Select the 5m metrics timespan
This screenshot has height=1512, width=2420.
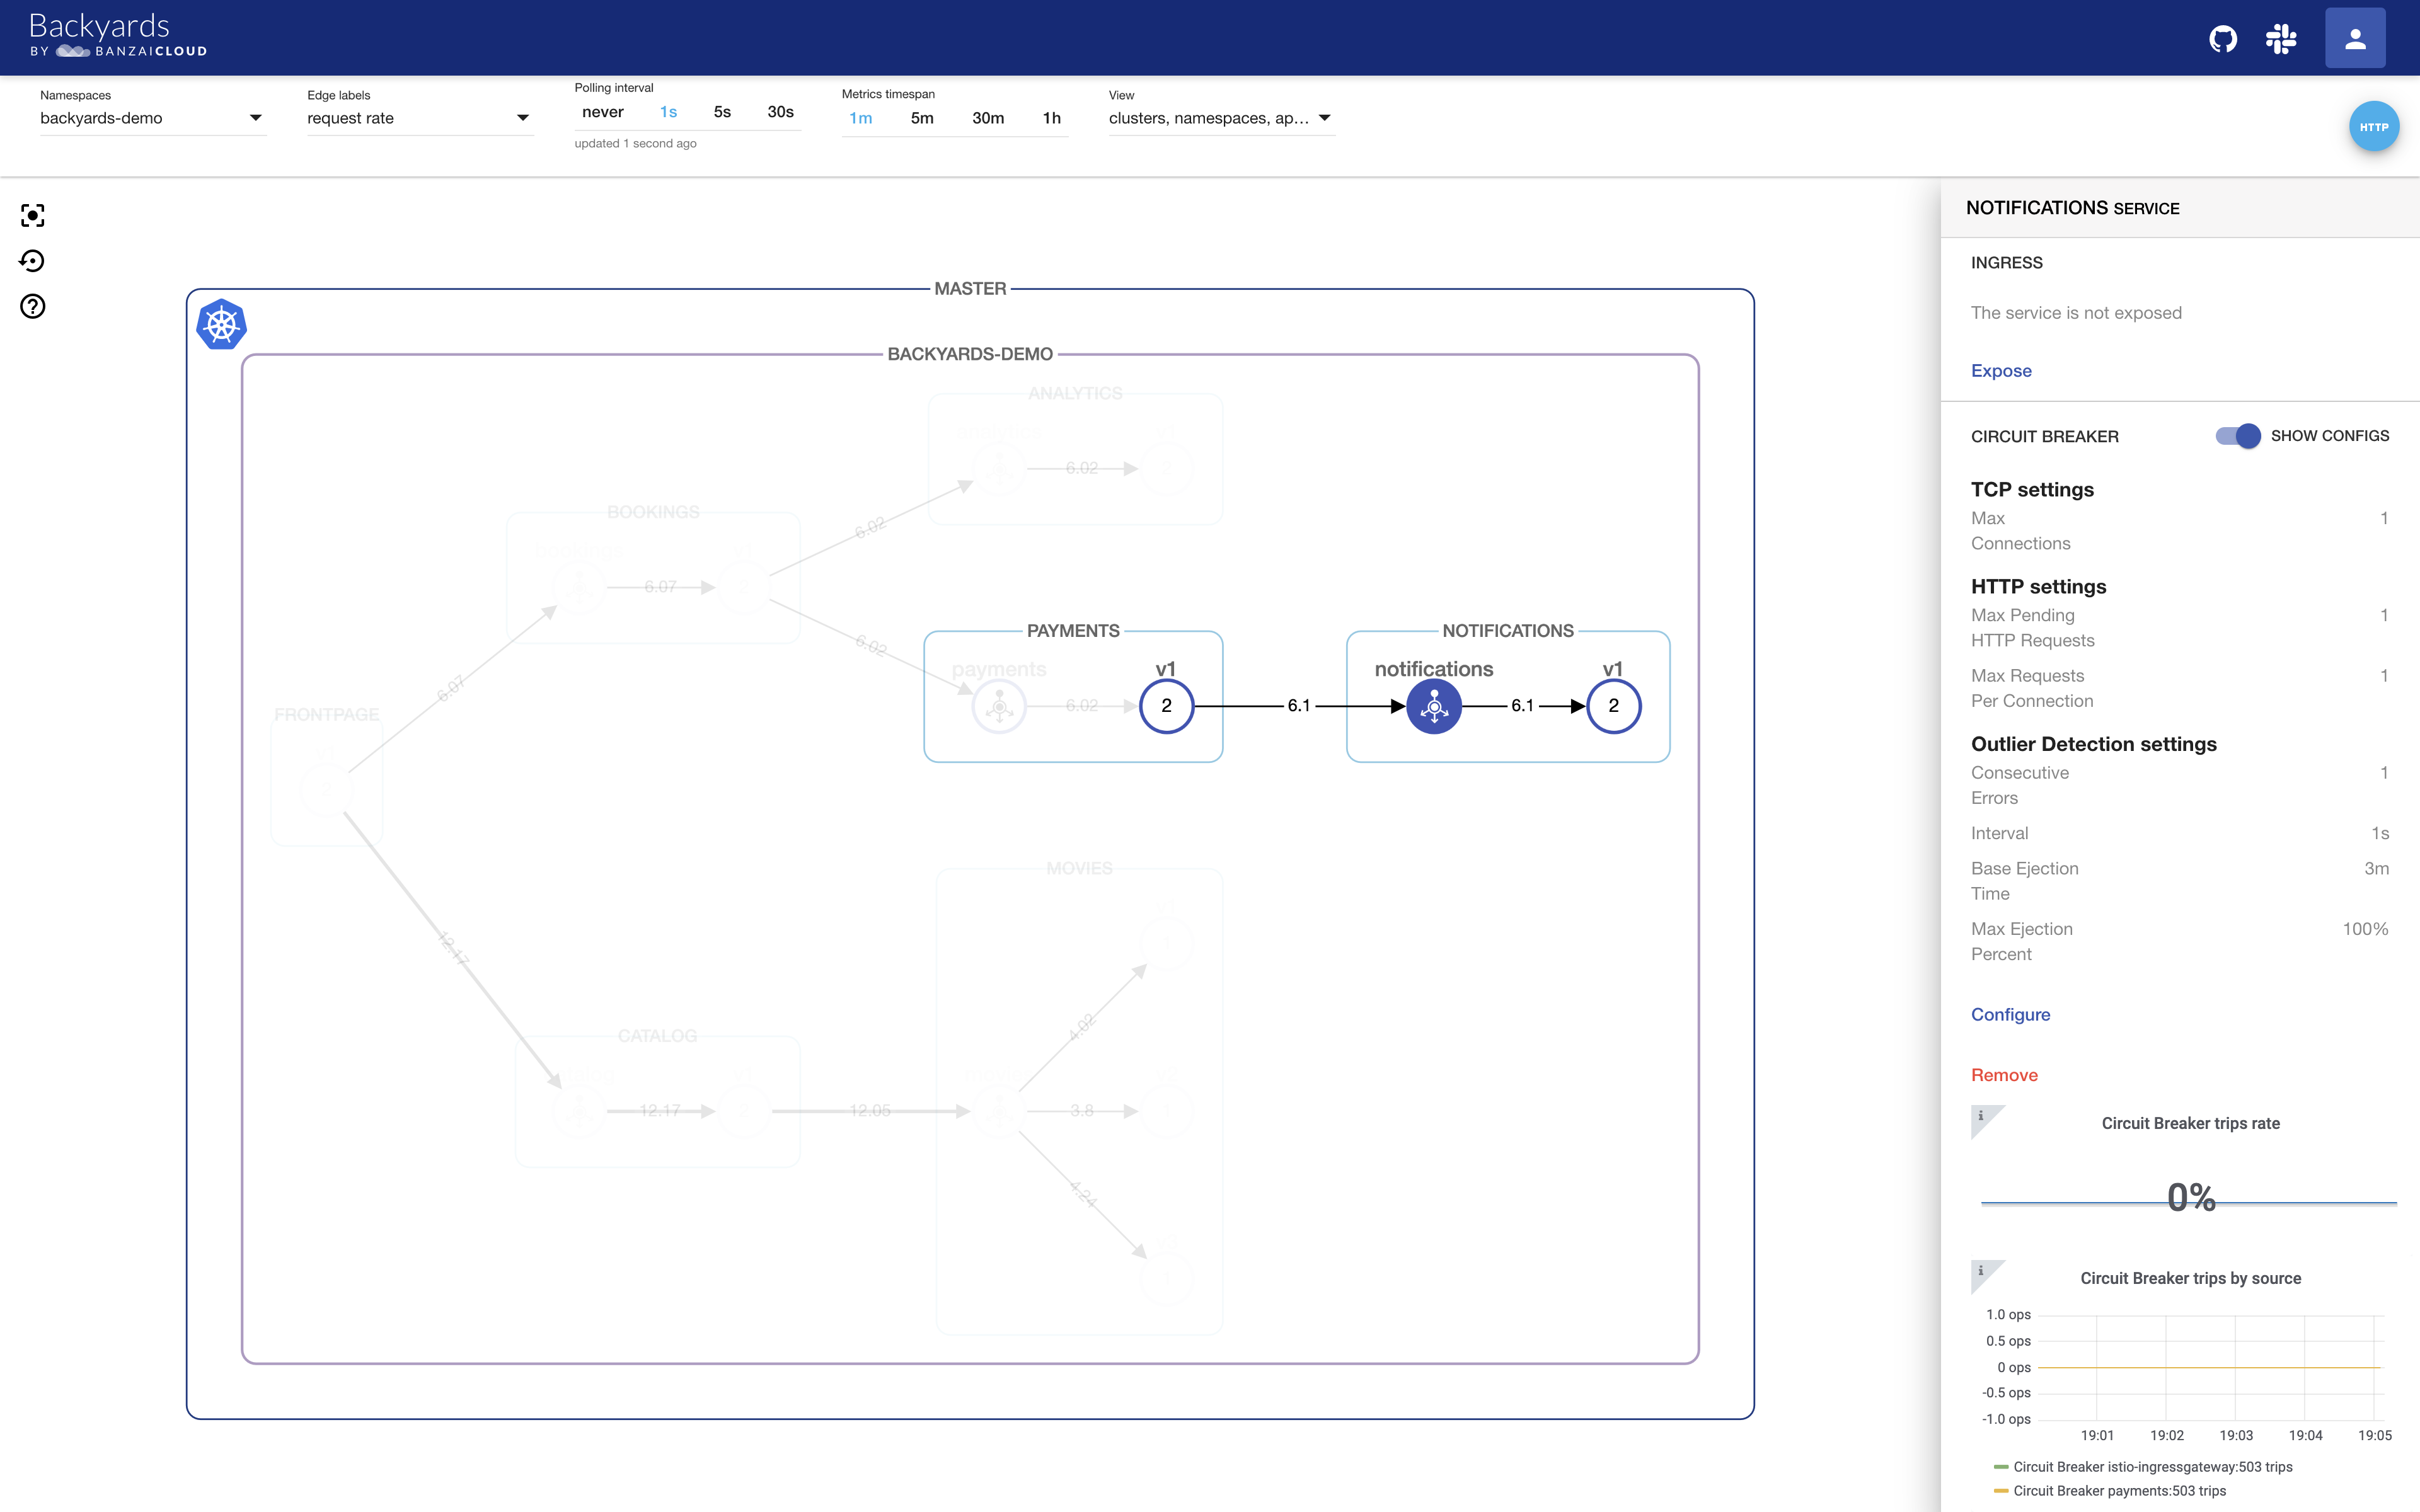922,118
